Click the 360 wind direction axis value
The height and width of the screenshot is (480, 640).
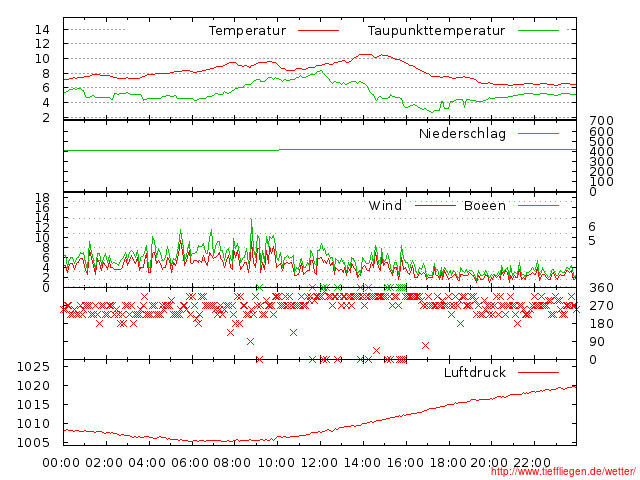tap(601, 288)
